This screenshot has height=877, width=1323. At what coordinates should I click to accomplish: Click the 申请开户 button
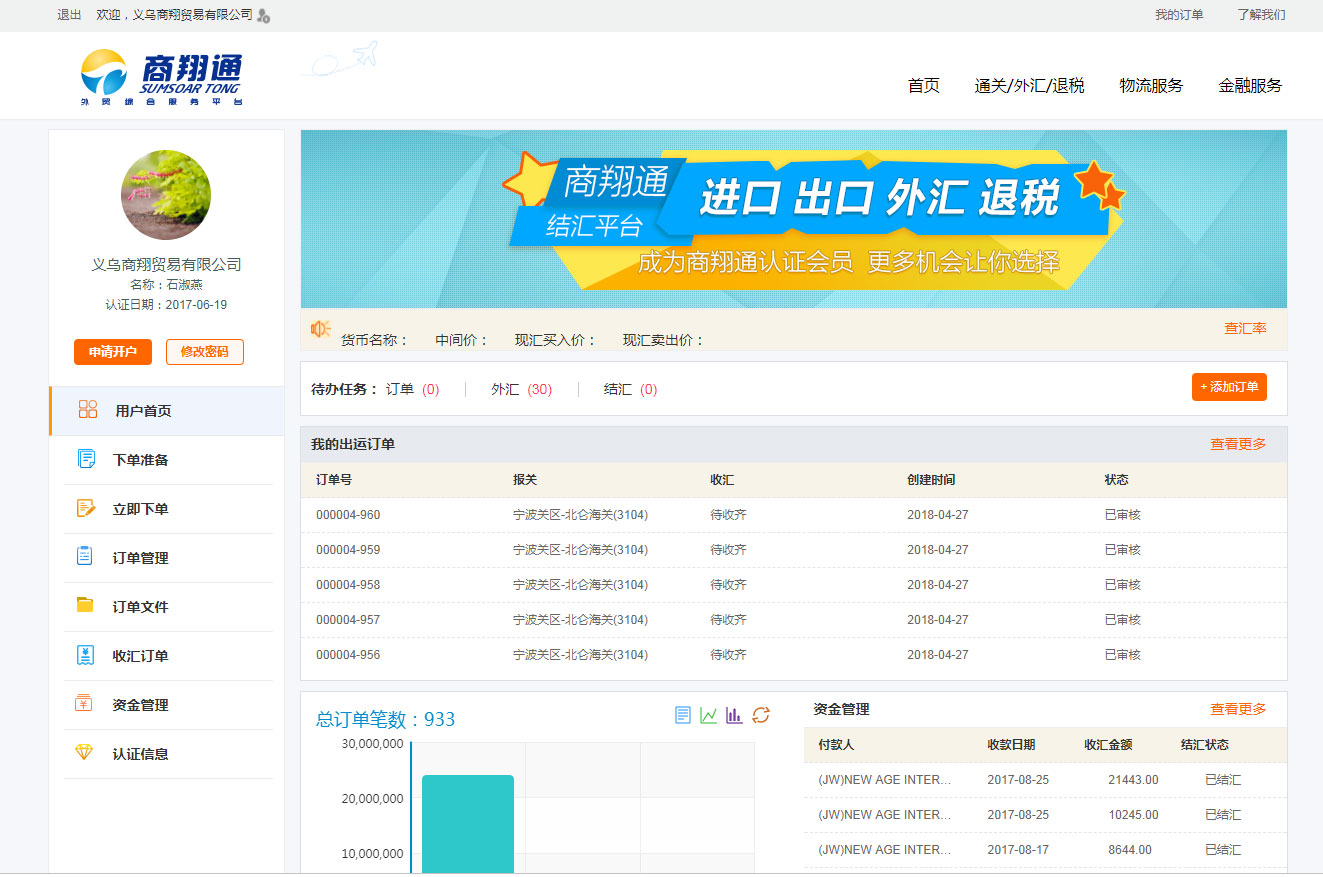[113, 352]
